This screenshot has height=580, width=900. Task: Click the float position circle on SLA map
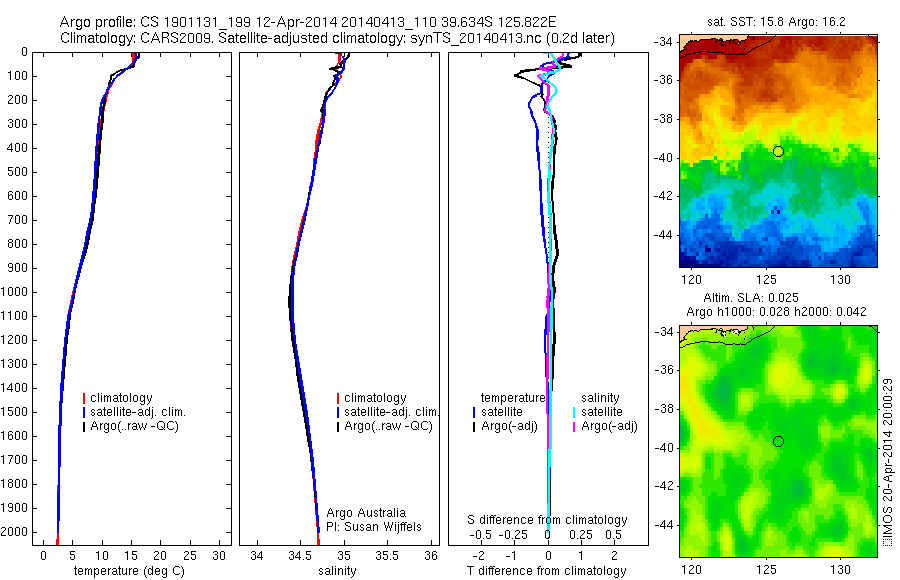[778, 442]
